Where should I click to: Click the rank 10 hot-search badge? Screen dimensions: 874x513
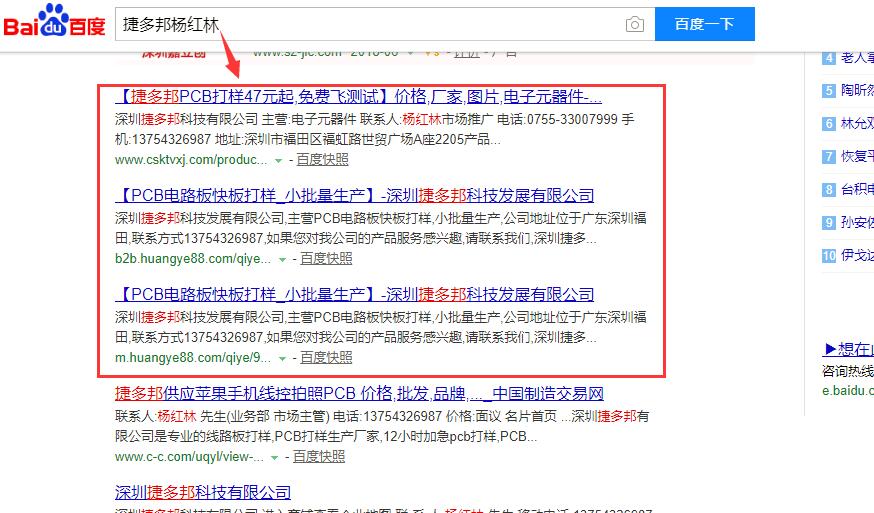click(x=829, y=255)
